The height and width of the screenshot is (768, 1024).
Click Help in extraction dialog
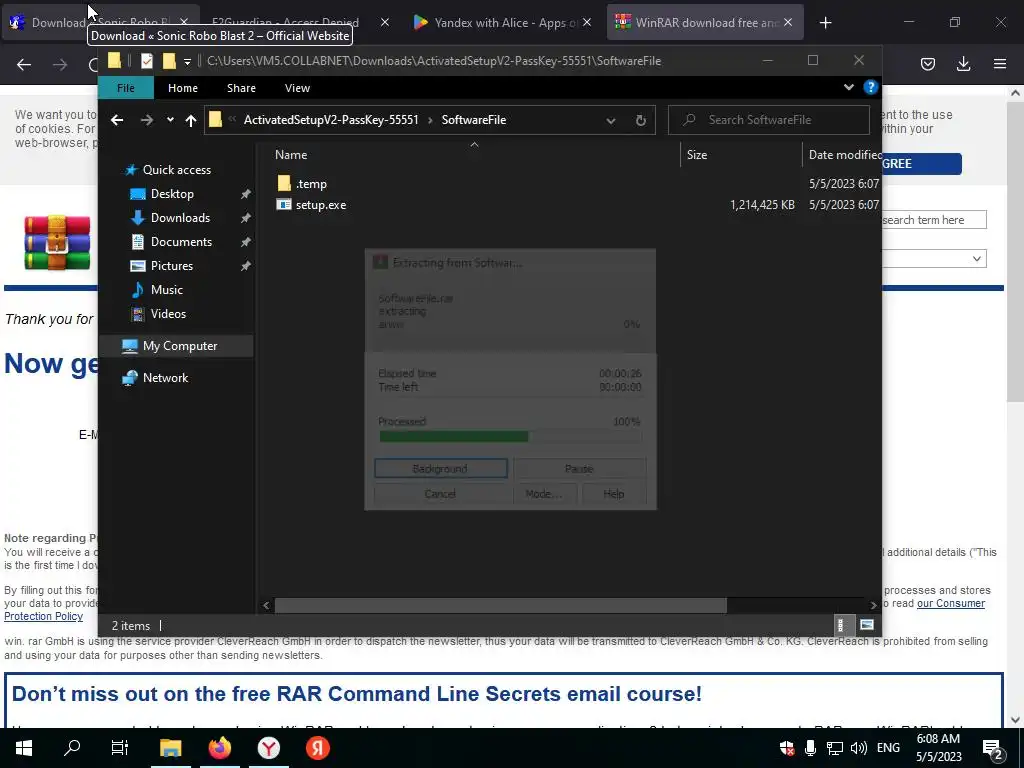(x=614, y=494)
